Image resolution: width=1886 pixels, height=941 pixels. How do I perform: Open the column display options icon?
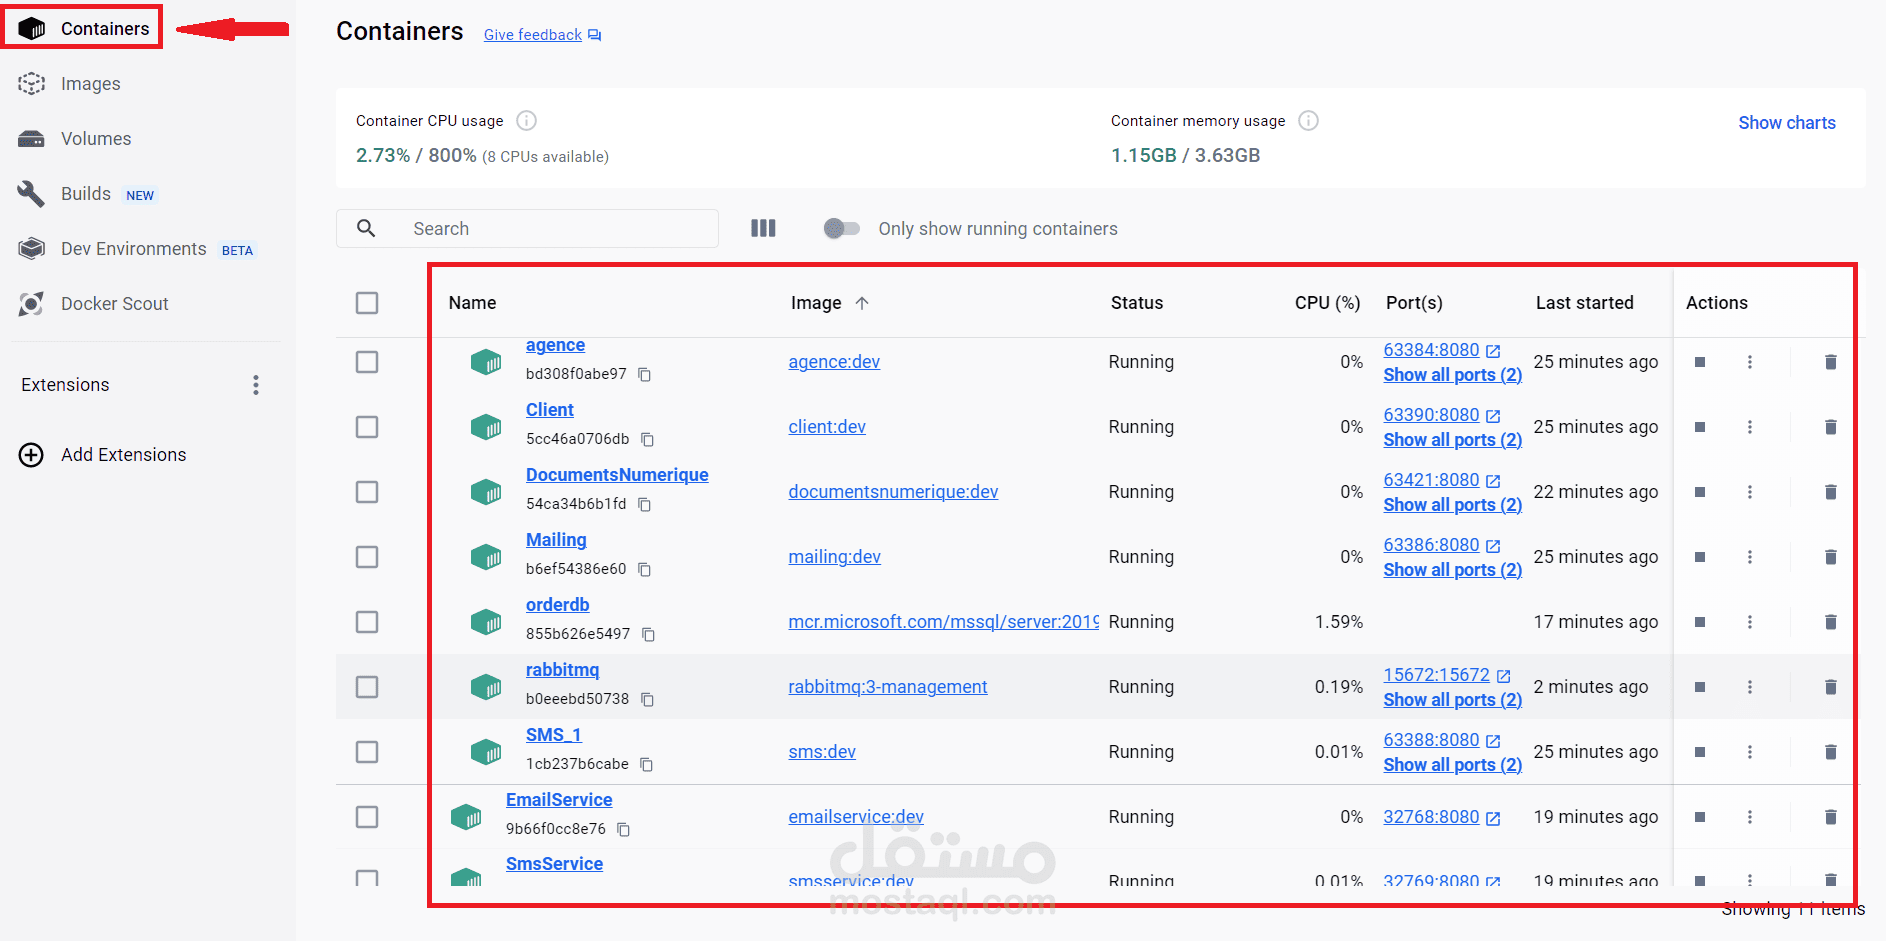763,228
